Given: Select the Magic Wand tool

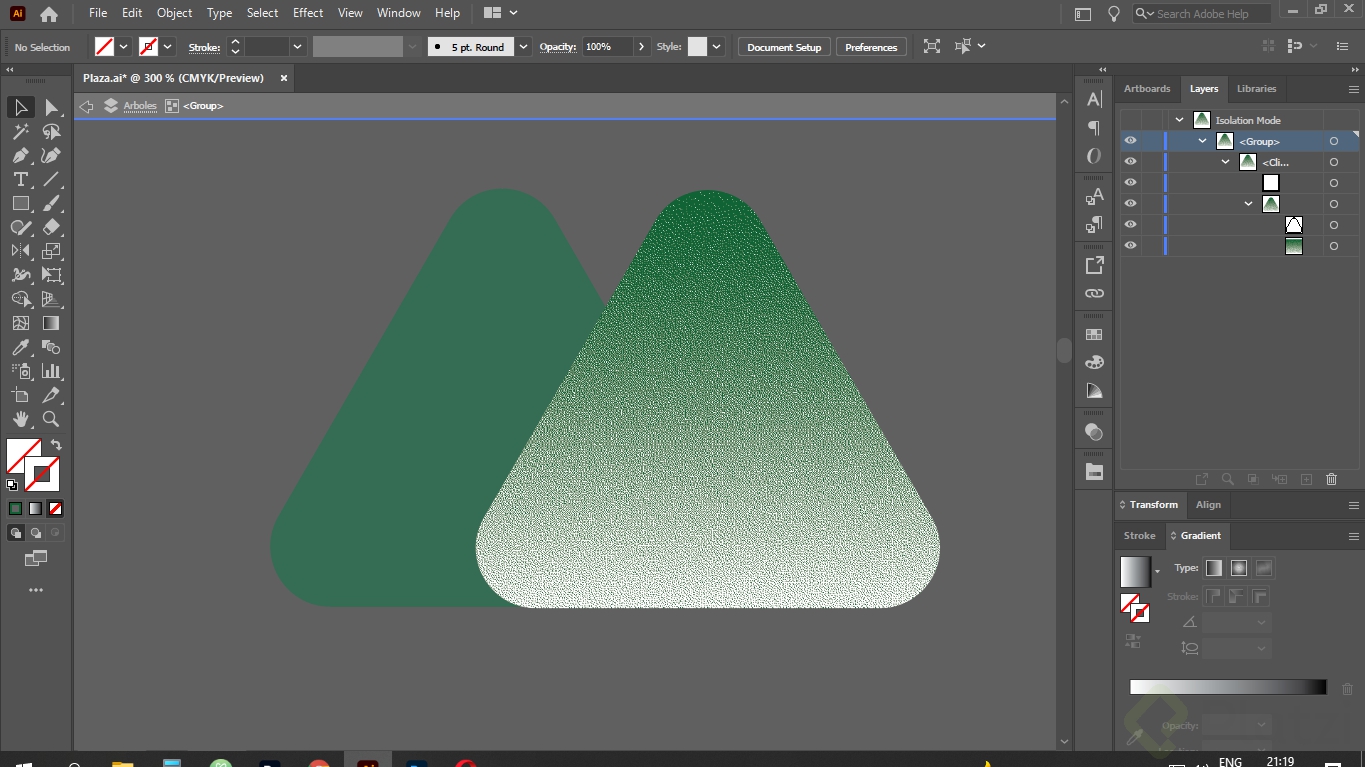Looking at the screenshot, I should click(20, 132).
